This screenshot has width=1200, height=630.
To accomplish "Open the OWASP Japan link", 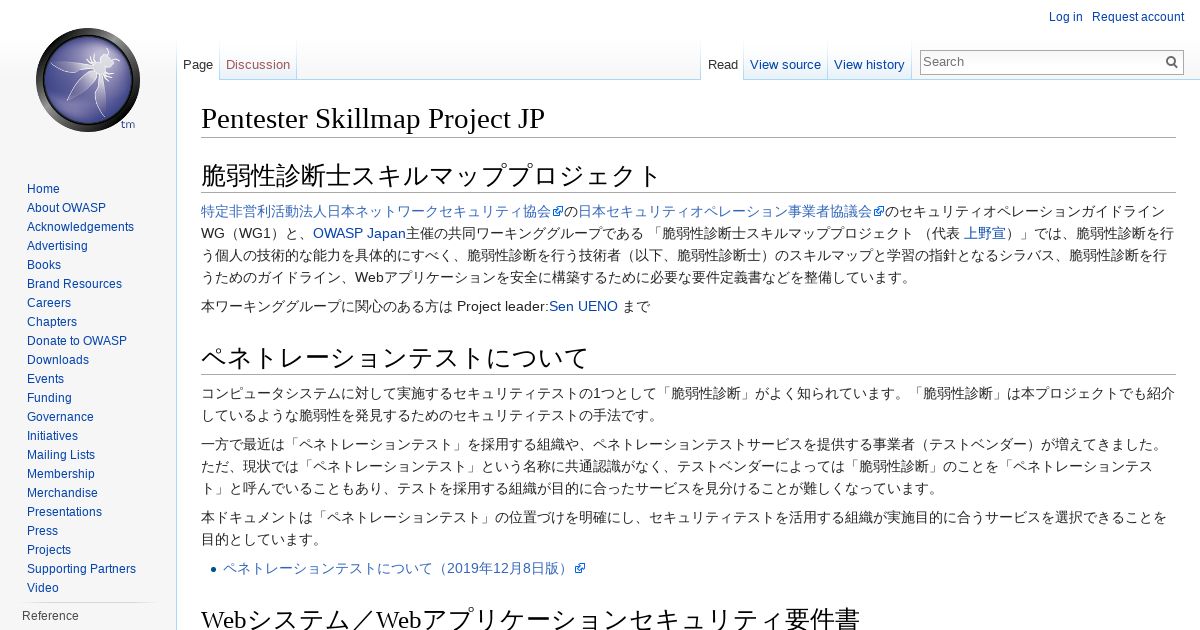I will click(x=359, y=233).
